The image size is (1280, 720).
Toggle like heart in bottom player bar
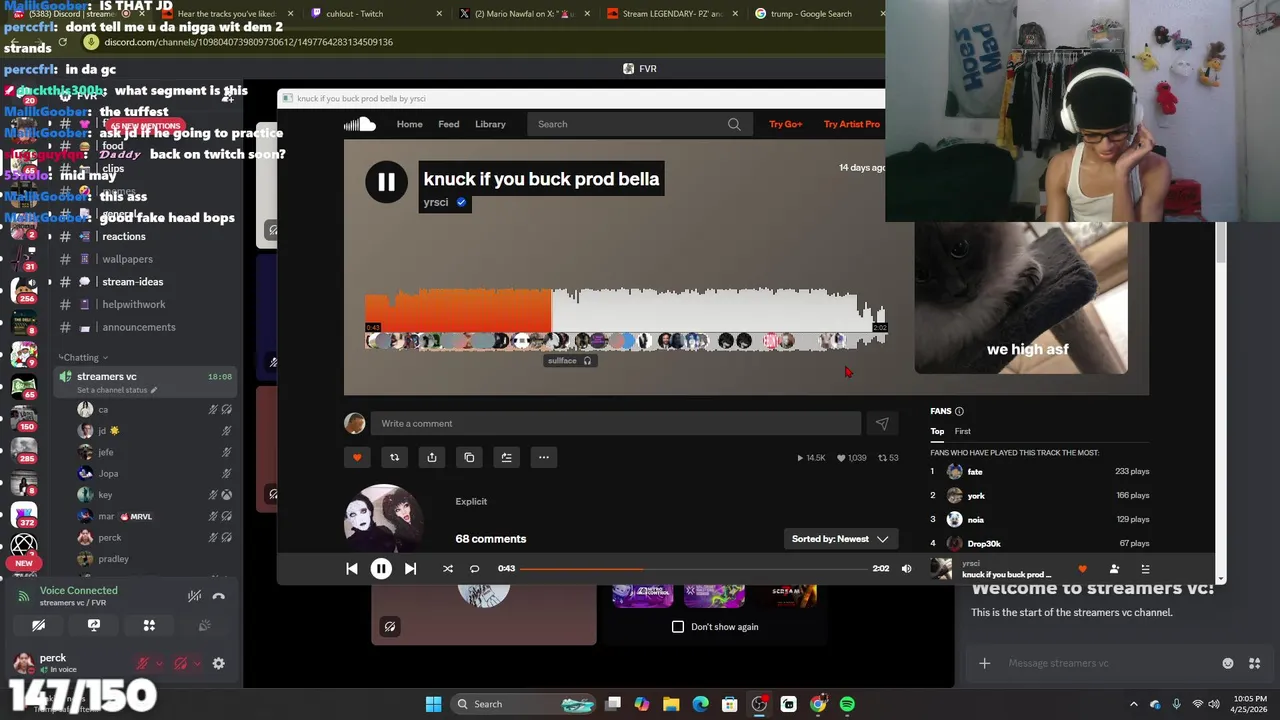click(x=1082, y=569)
